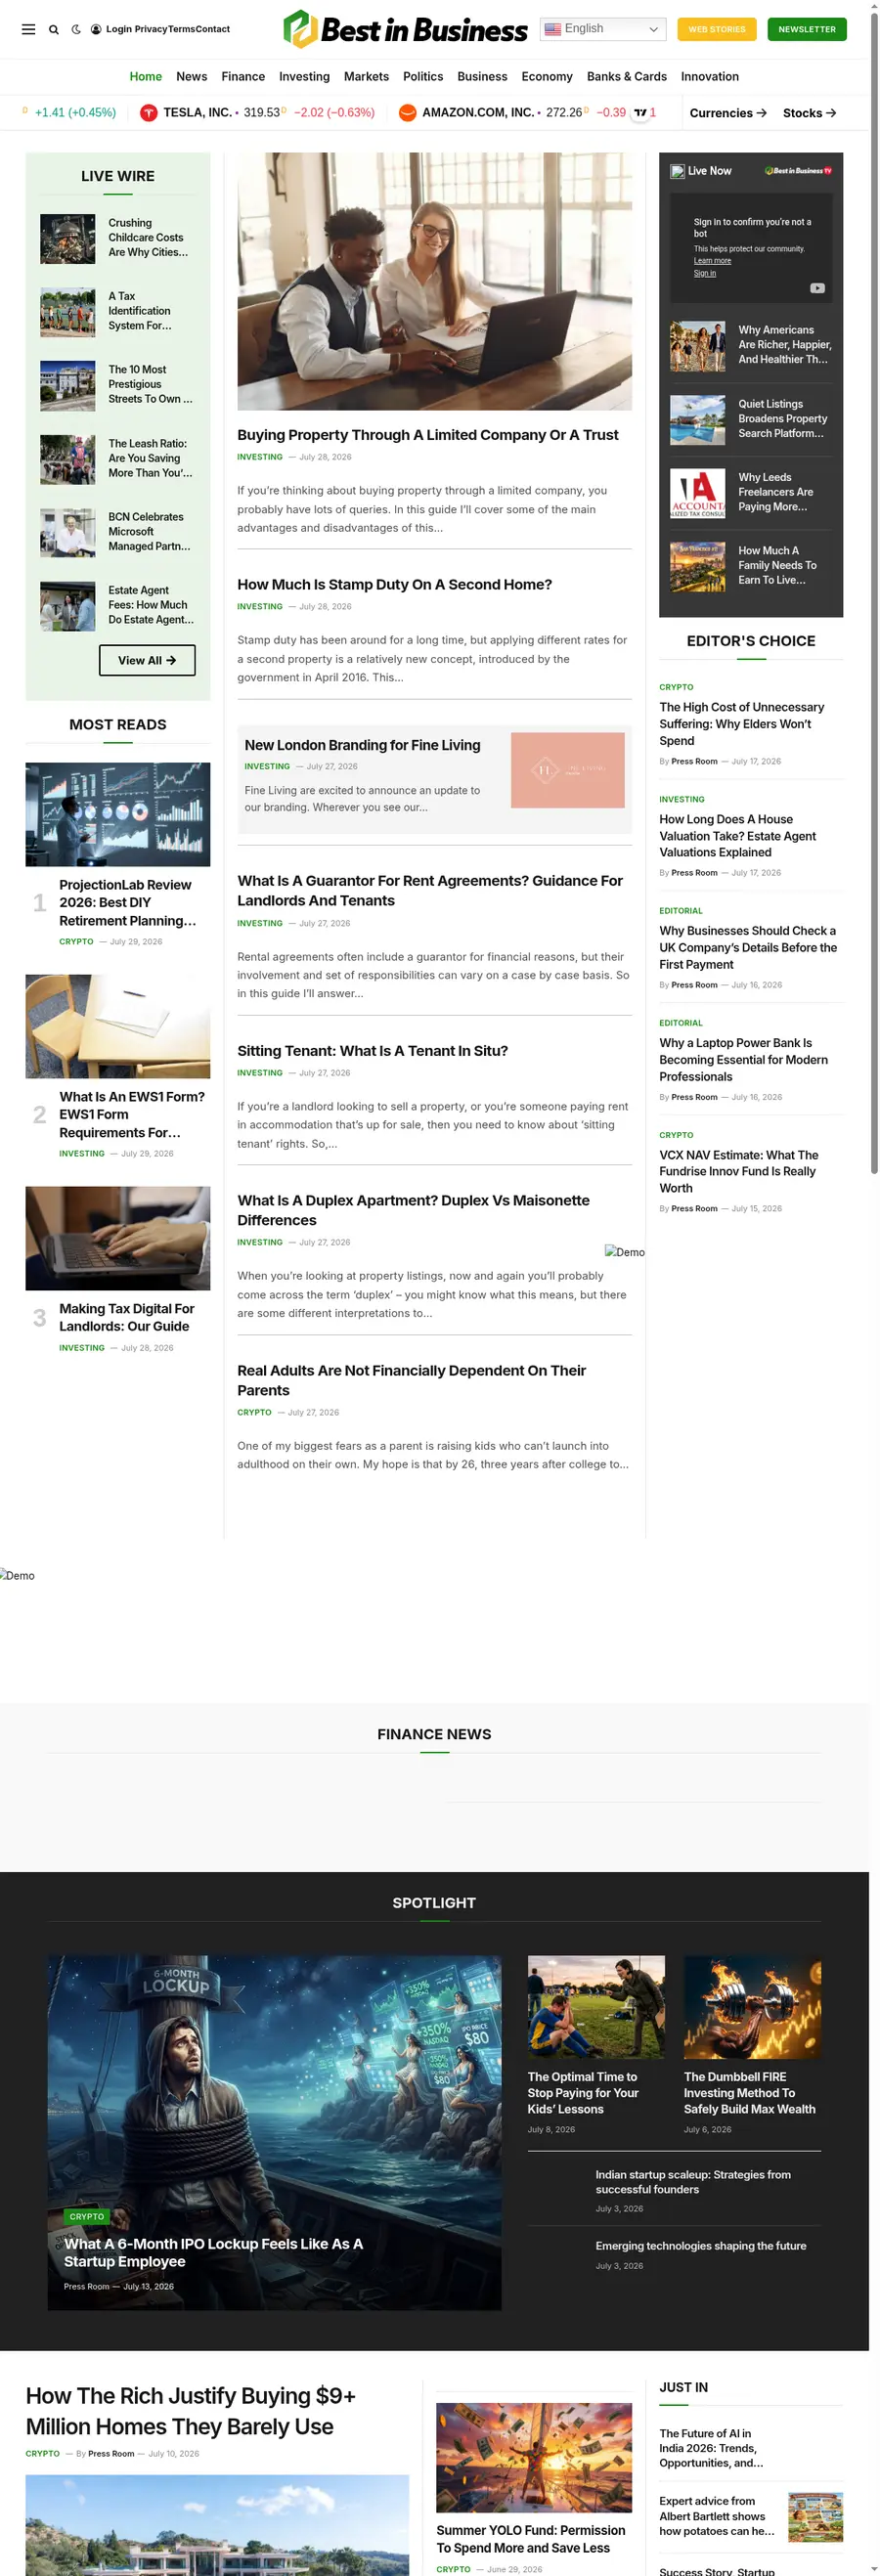The image size is (880, 2576).
Task: Open the Home menu item
Action: 146,77
